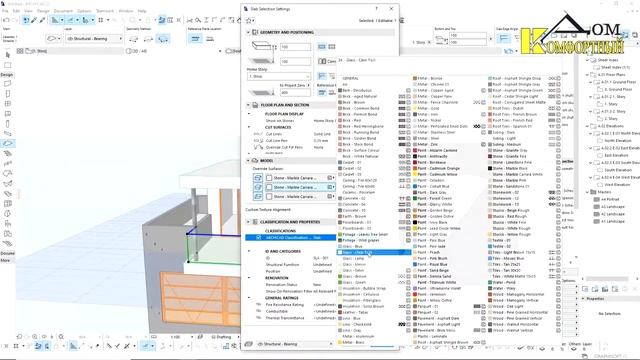Image resolution: width=640 pixels, height=360 pixels.
Task: Toggle the top surface override checkbox
Action: pos(269,178)
